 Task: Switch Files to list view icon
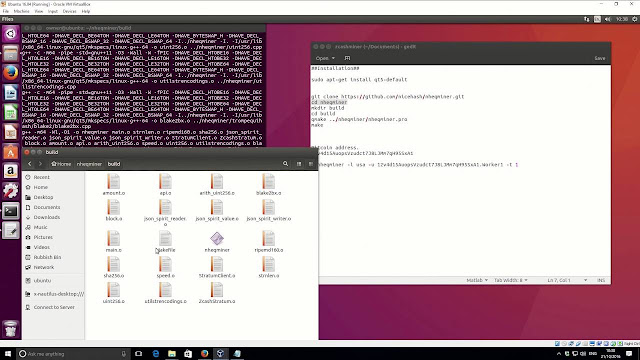pos(299,164)
